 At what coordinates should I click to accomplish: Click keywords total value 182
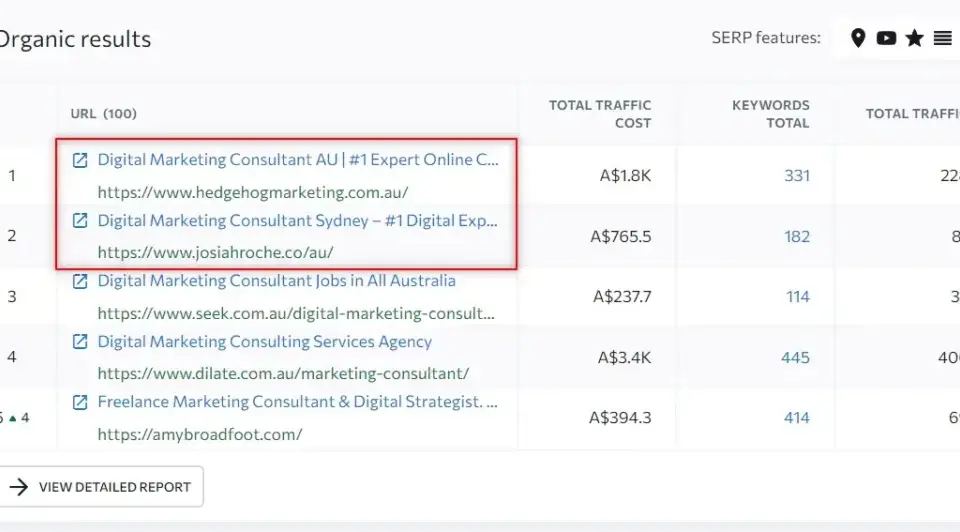click(797, 236)
